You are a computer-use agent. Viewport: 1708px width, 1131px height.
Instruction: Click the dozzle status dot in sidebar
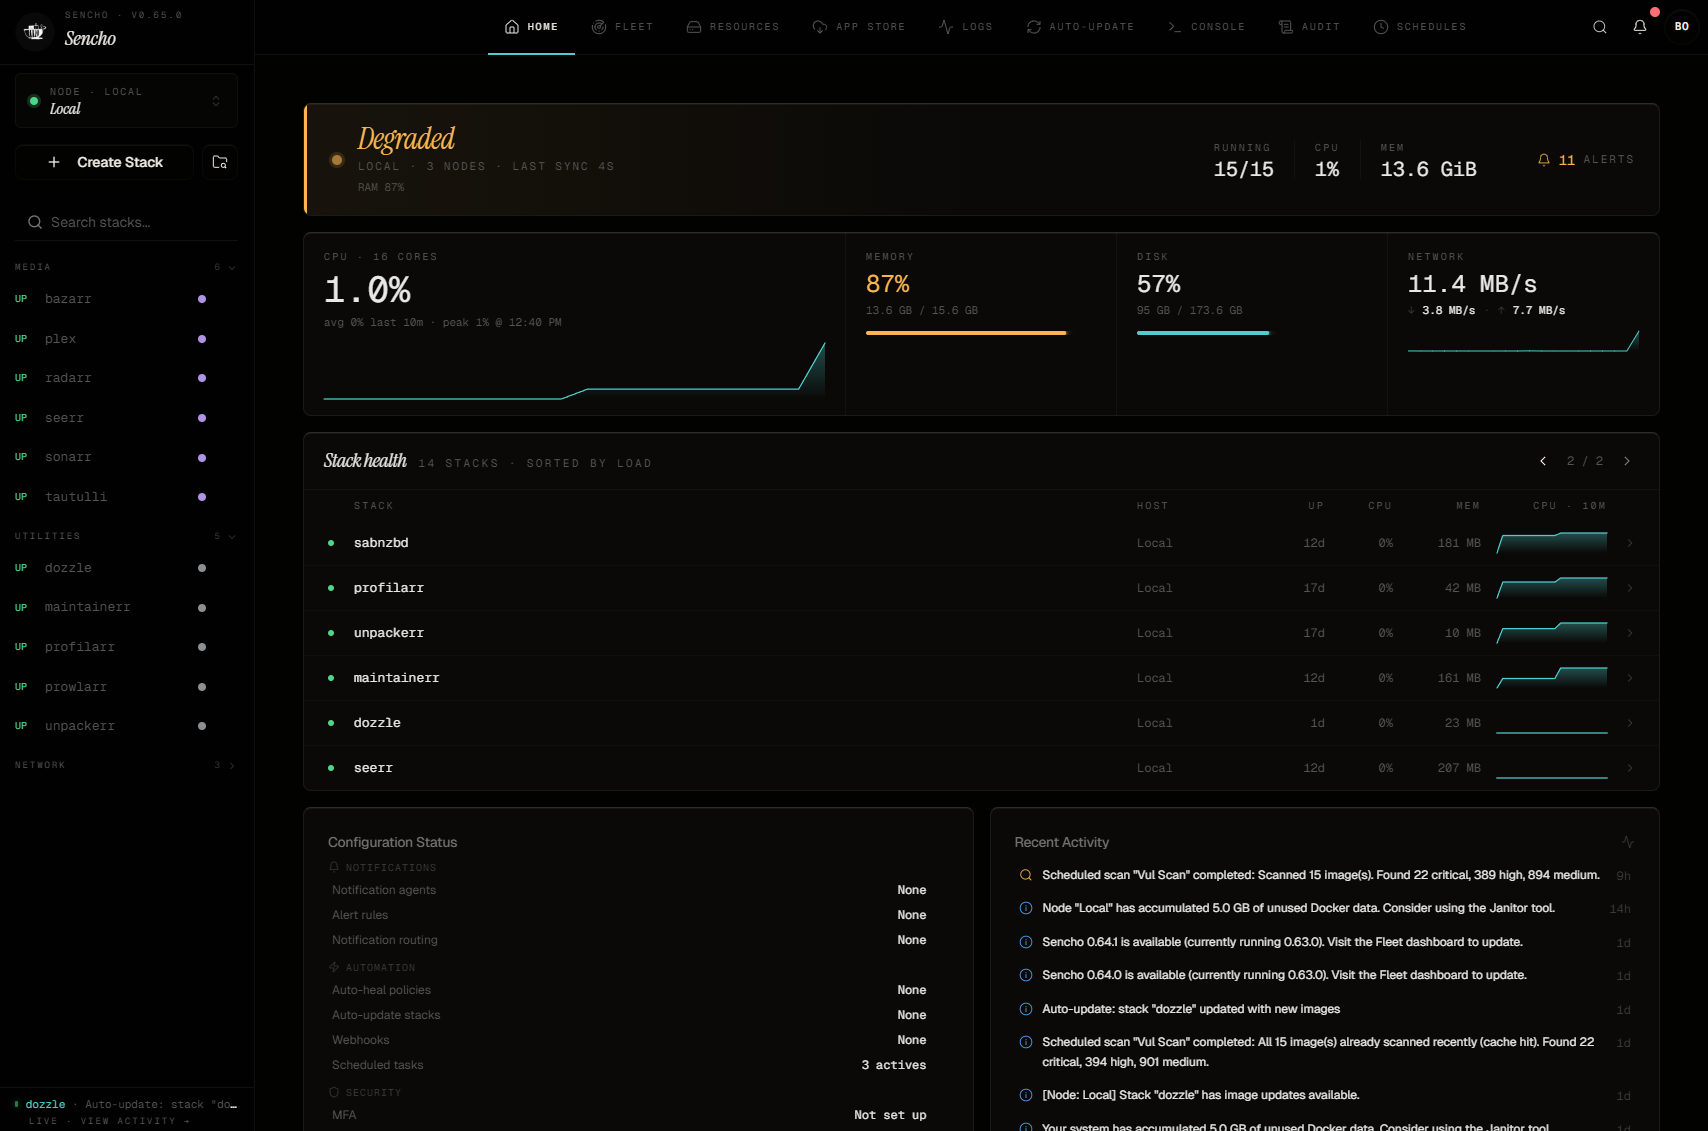tap(202, 568)
